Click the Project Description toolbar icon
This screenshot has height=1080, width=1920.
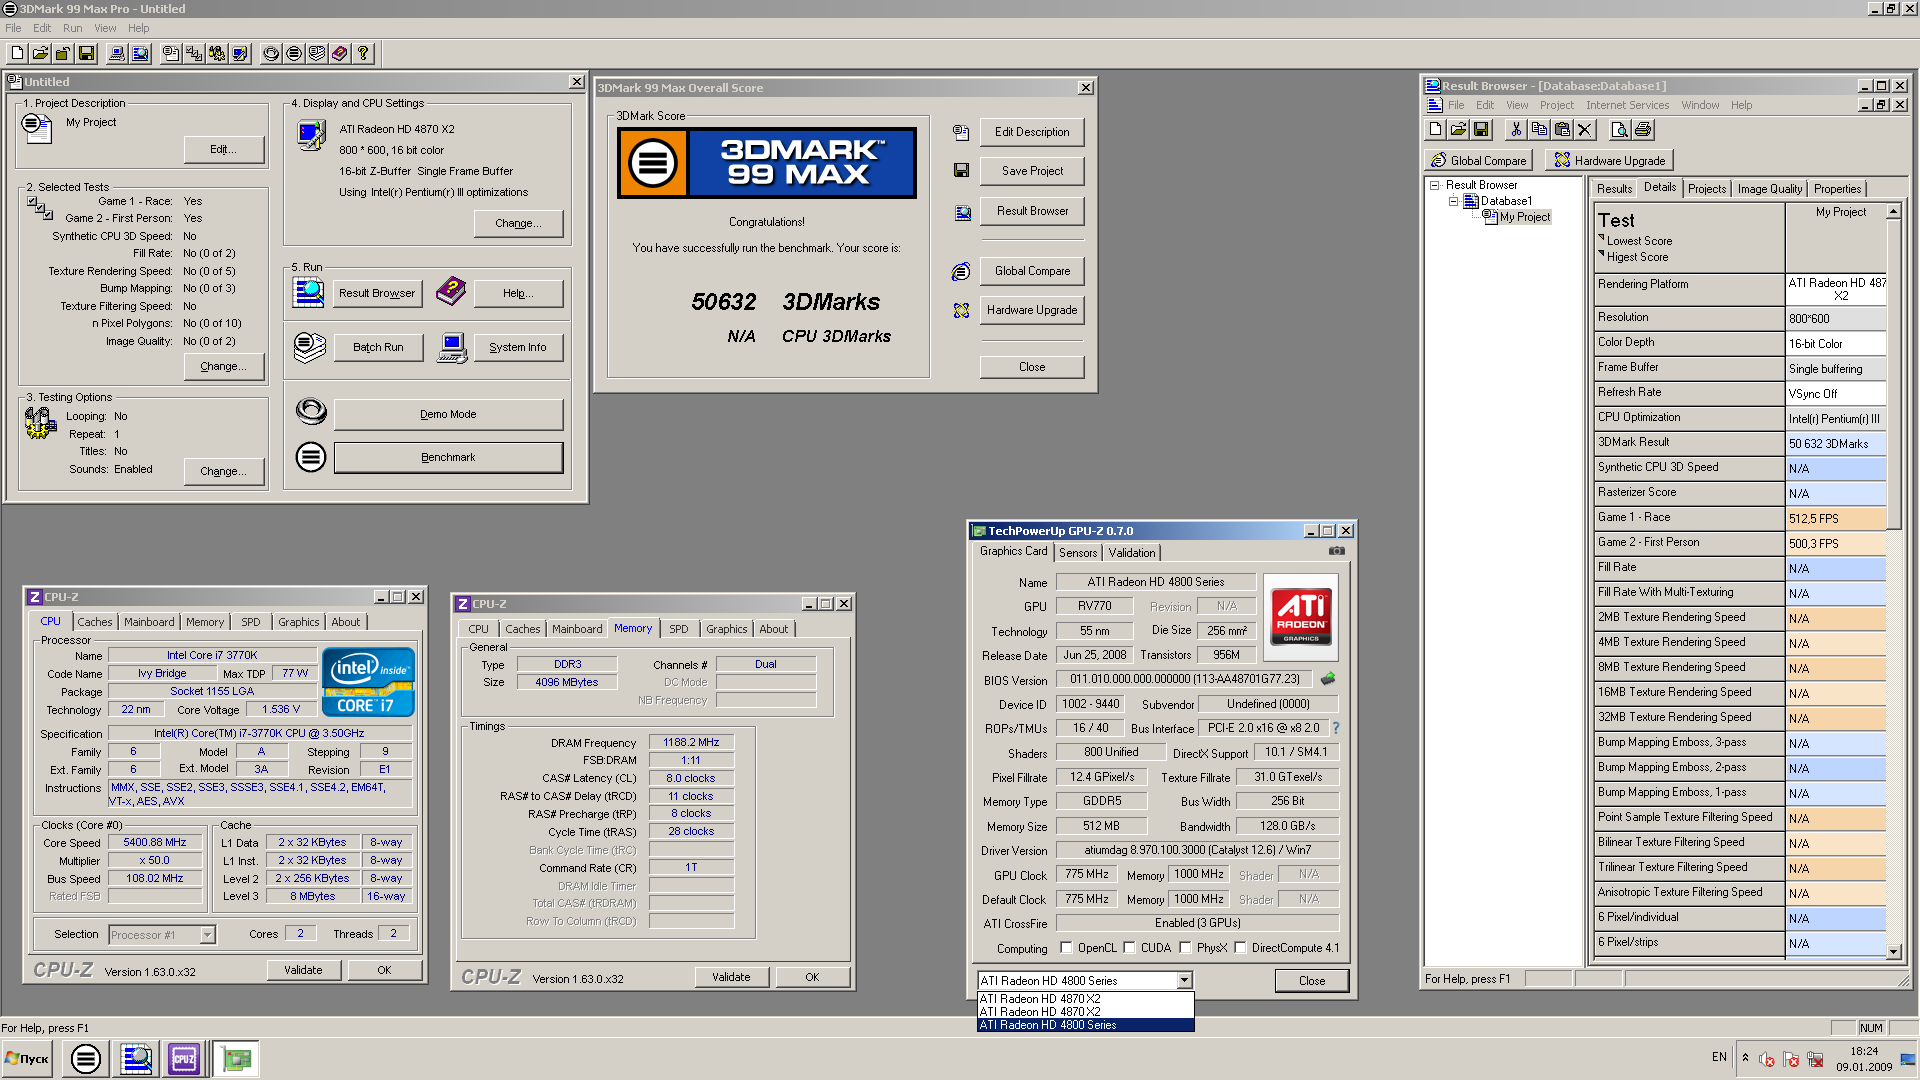point(171,53)
